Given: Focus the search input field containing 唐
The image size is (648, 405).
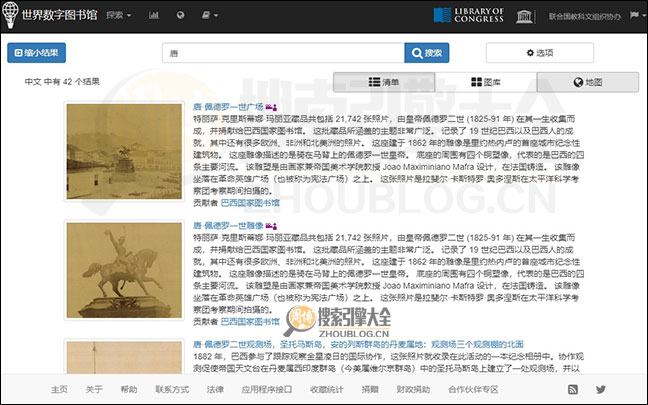Looking at the screenshot, I should (x=283, y=53).
